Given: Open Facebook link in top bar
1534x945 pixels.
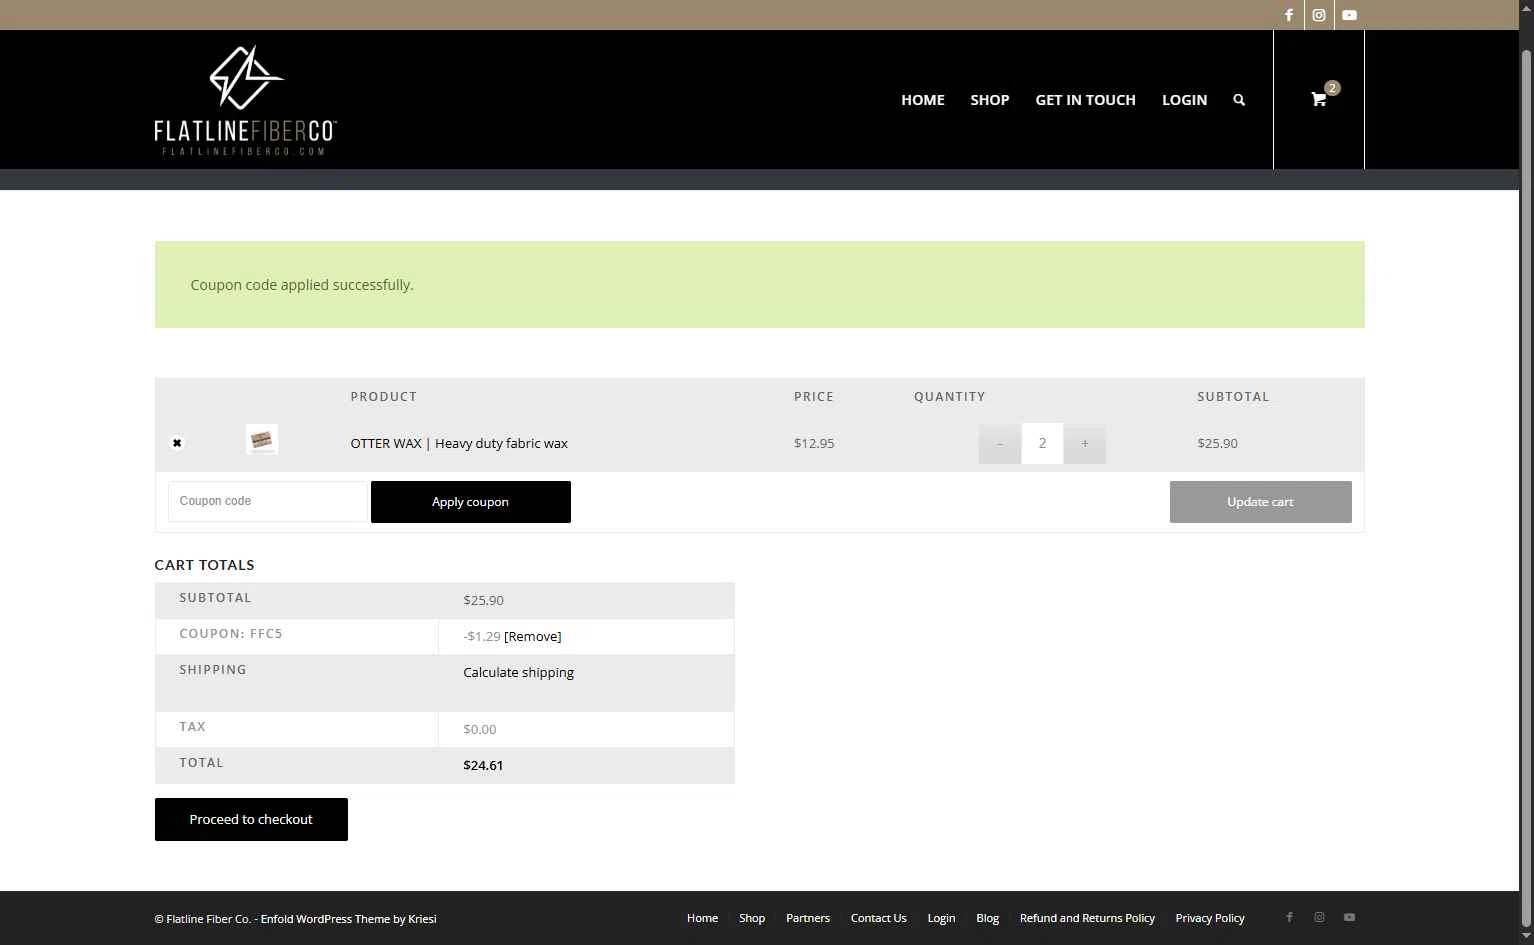Looking at the screenshot, I should 1289,15.
